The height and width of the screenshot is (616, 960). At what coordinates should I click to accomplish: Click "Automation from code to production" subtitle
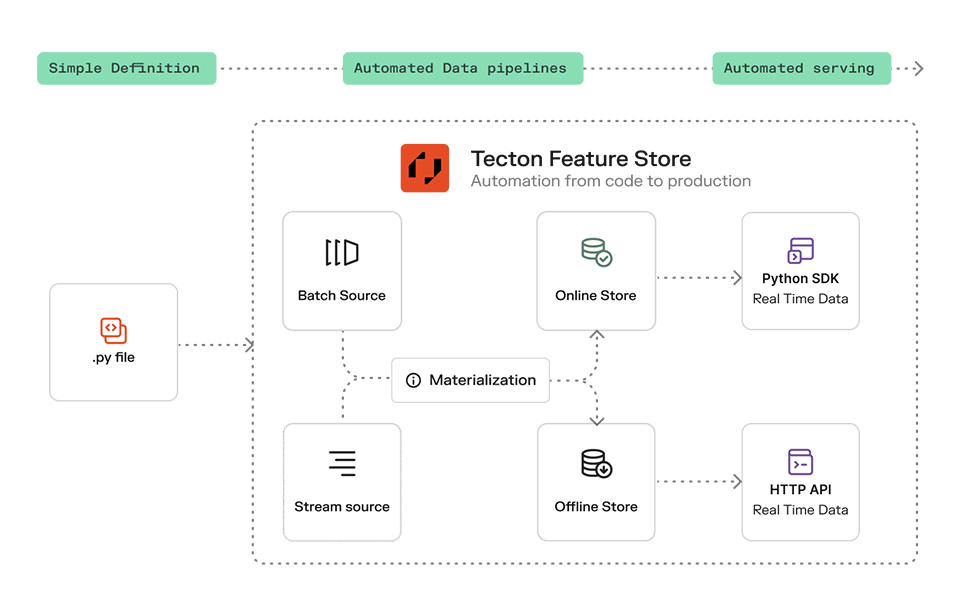point(610,181)
